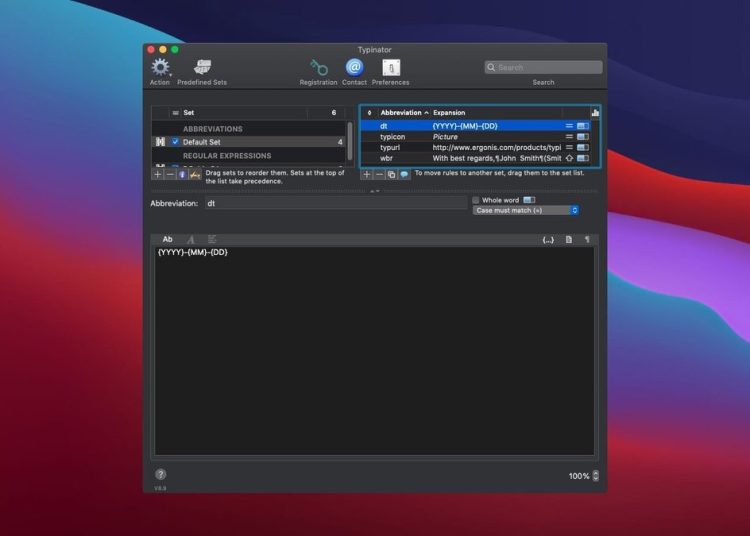Viewport: 750px width, 536px height.
Task: Click the statistics chart icon in rules header
Action: click(x=595, y=113)
